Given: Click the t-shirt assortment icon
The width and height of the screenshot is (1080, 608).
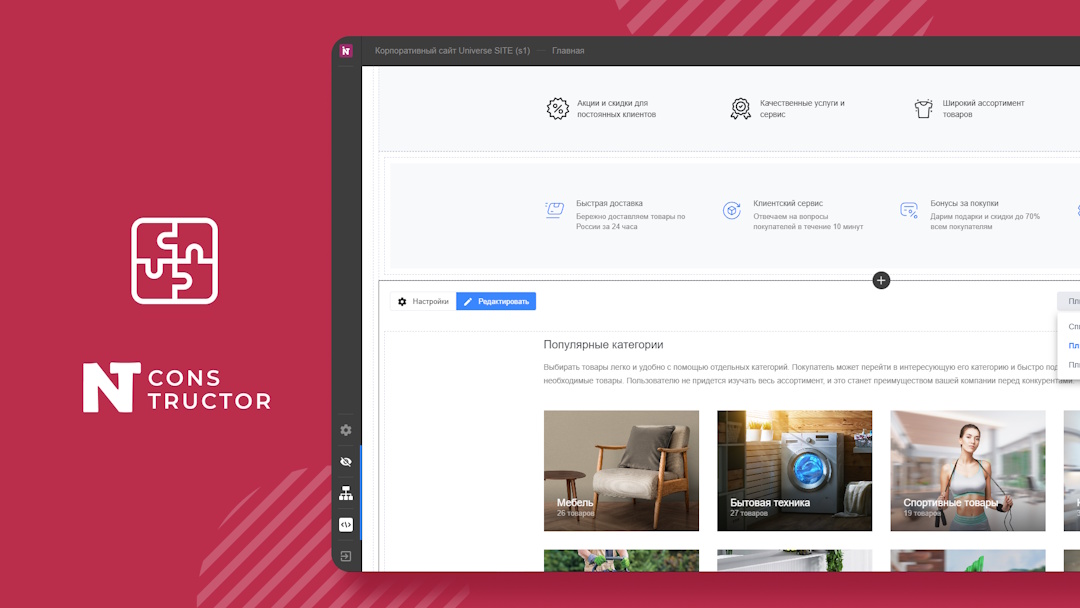Looking at the screenshot, I should 923,109.
